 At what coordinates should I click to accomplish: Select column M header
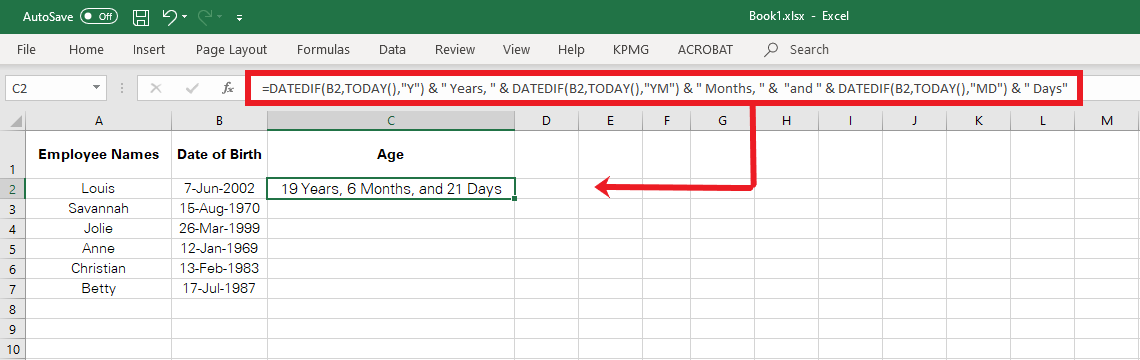(x=1107, y=121)
